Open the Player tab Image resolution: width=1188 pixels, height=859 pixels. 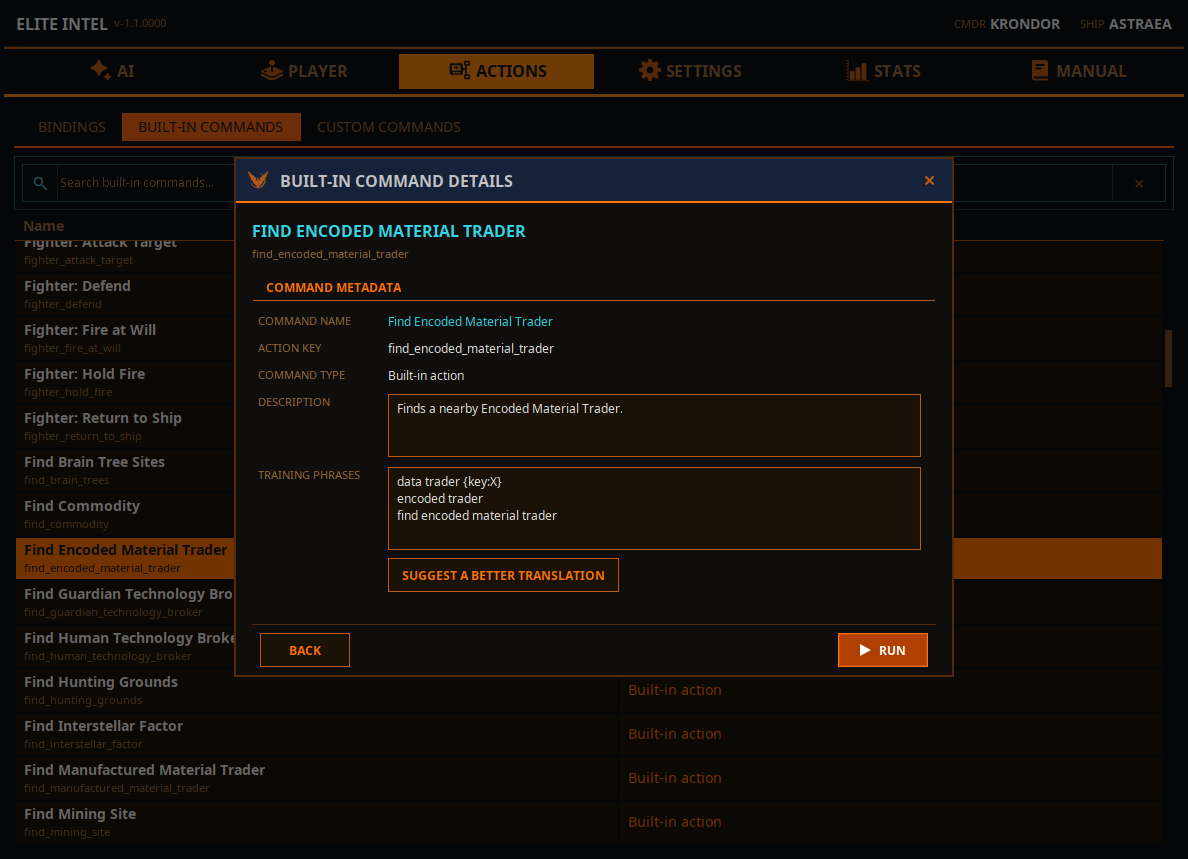304,71
